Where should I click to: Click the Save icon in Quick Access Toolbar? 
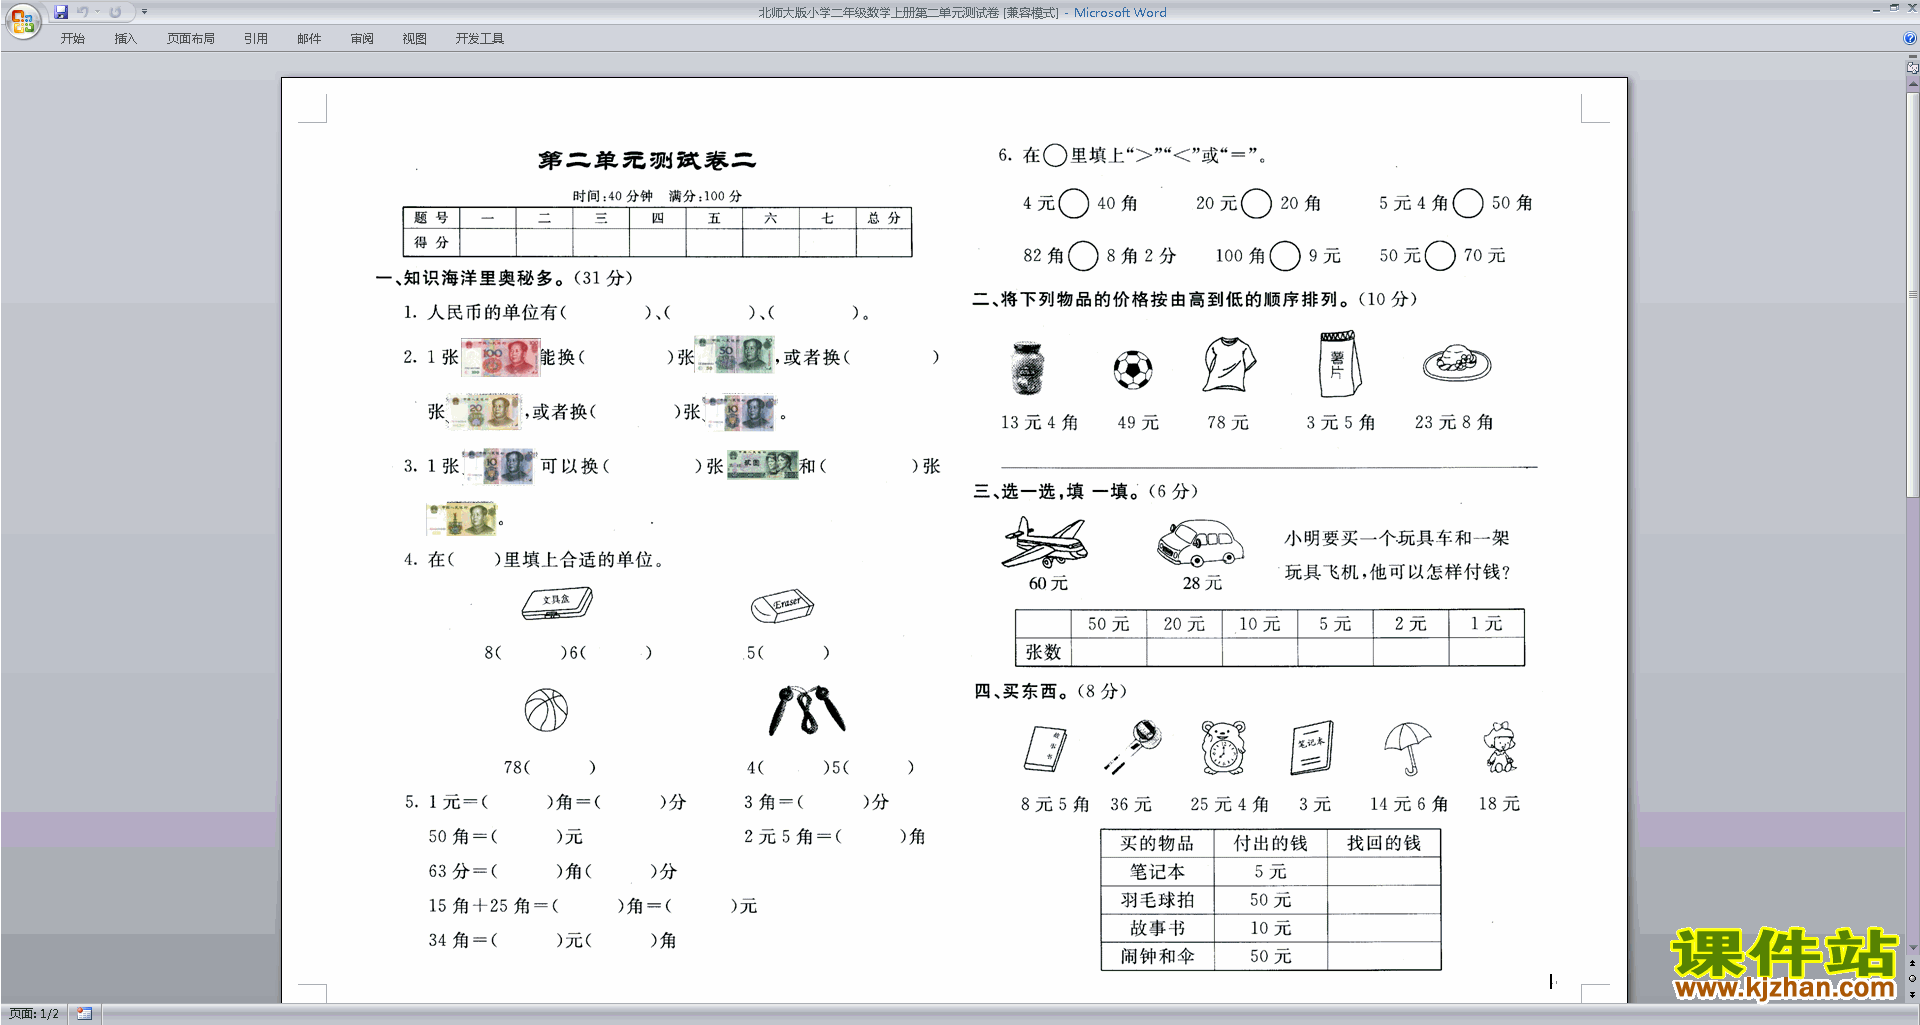61,12
